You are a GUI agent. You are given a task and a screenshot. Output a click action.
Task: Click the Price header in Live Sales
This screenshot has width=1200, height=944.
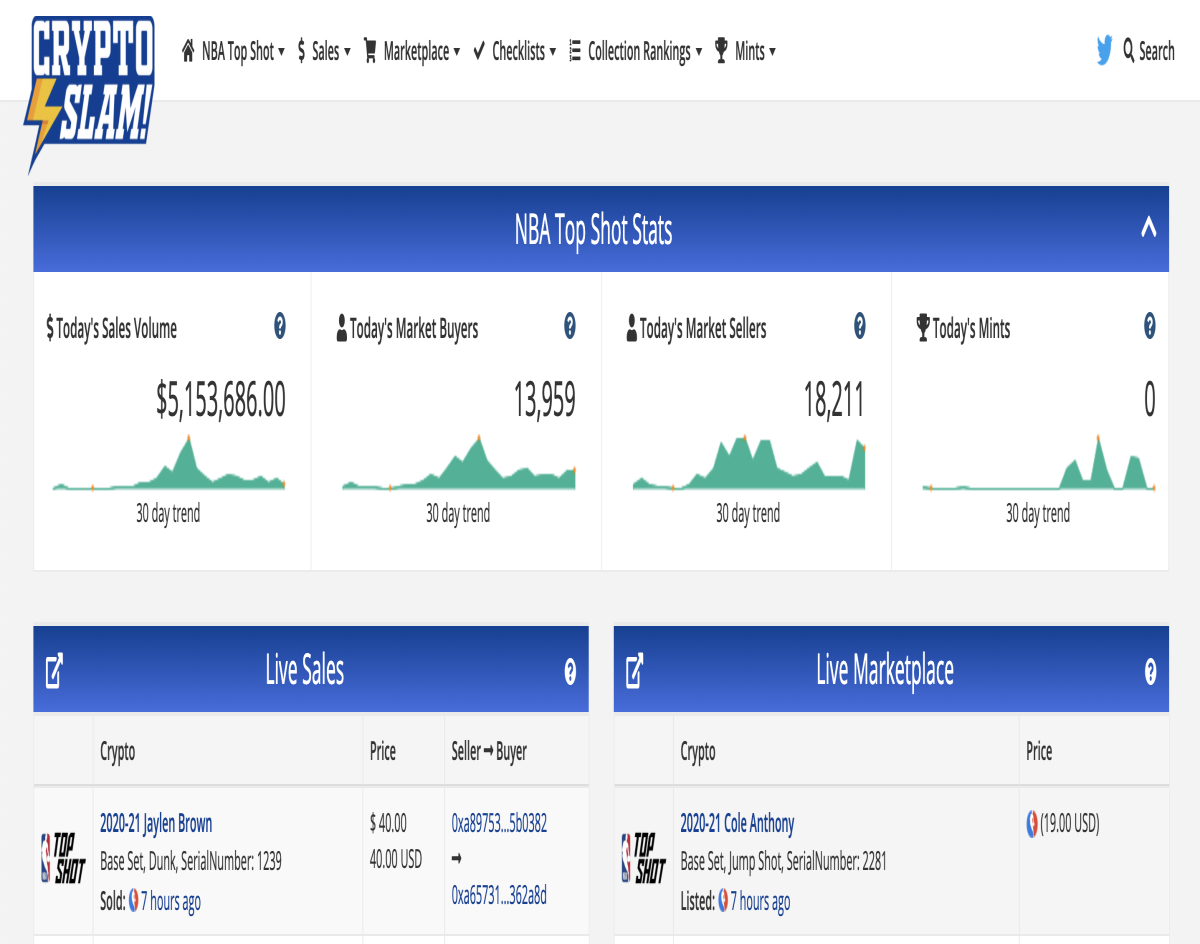point(383,751)
